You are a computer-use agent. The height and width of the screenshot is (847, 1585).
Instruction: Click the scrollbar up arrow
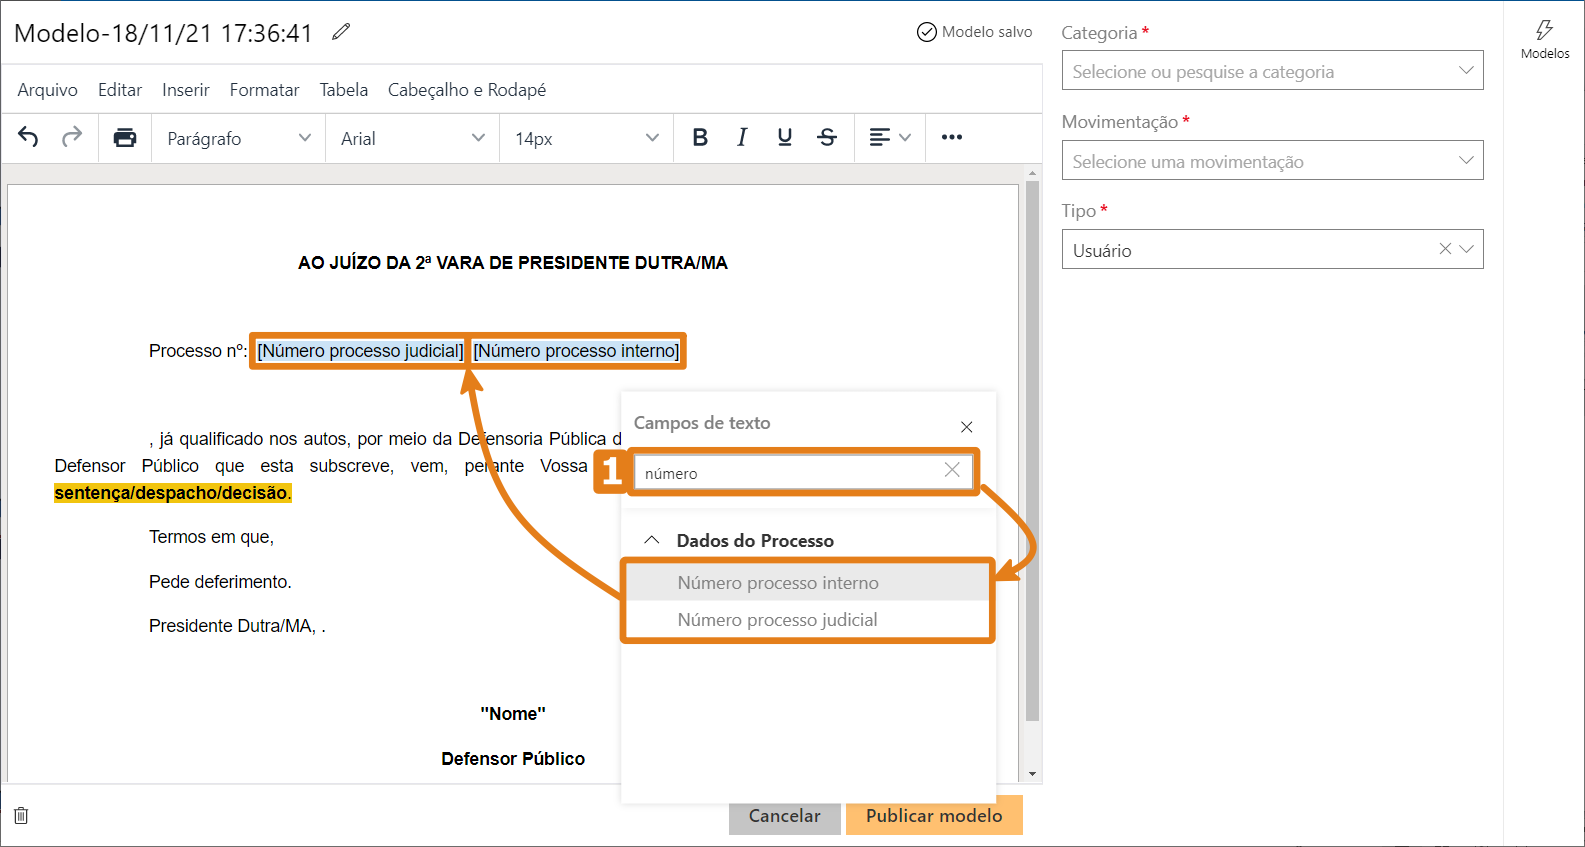click(x=1032, y=174)
